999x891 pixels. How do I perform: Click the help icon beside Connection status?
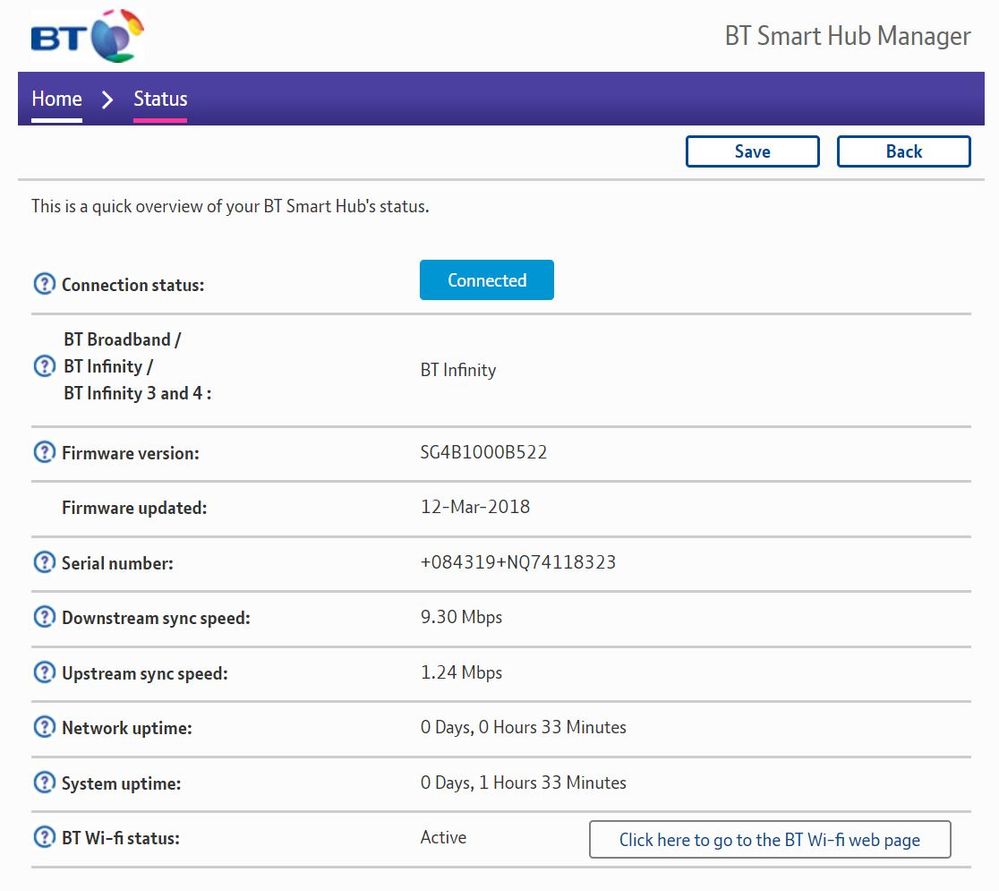coord(44,284)
